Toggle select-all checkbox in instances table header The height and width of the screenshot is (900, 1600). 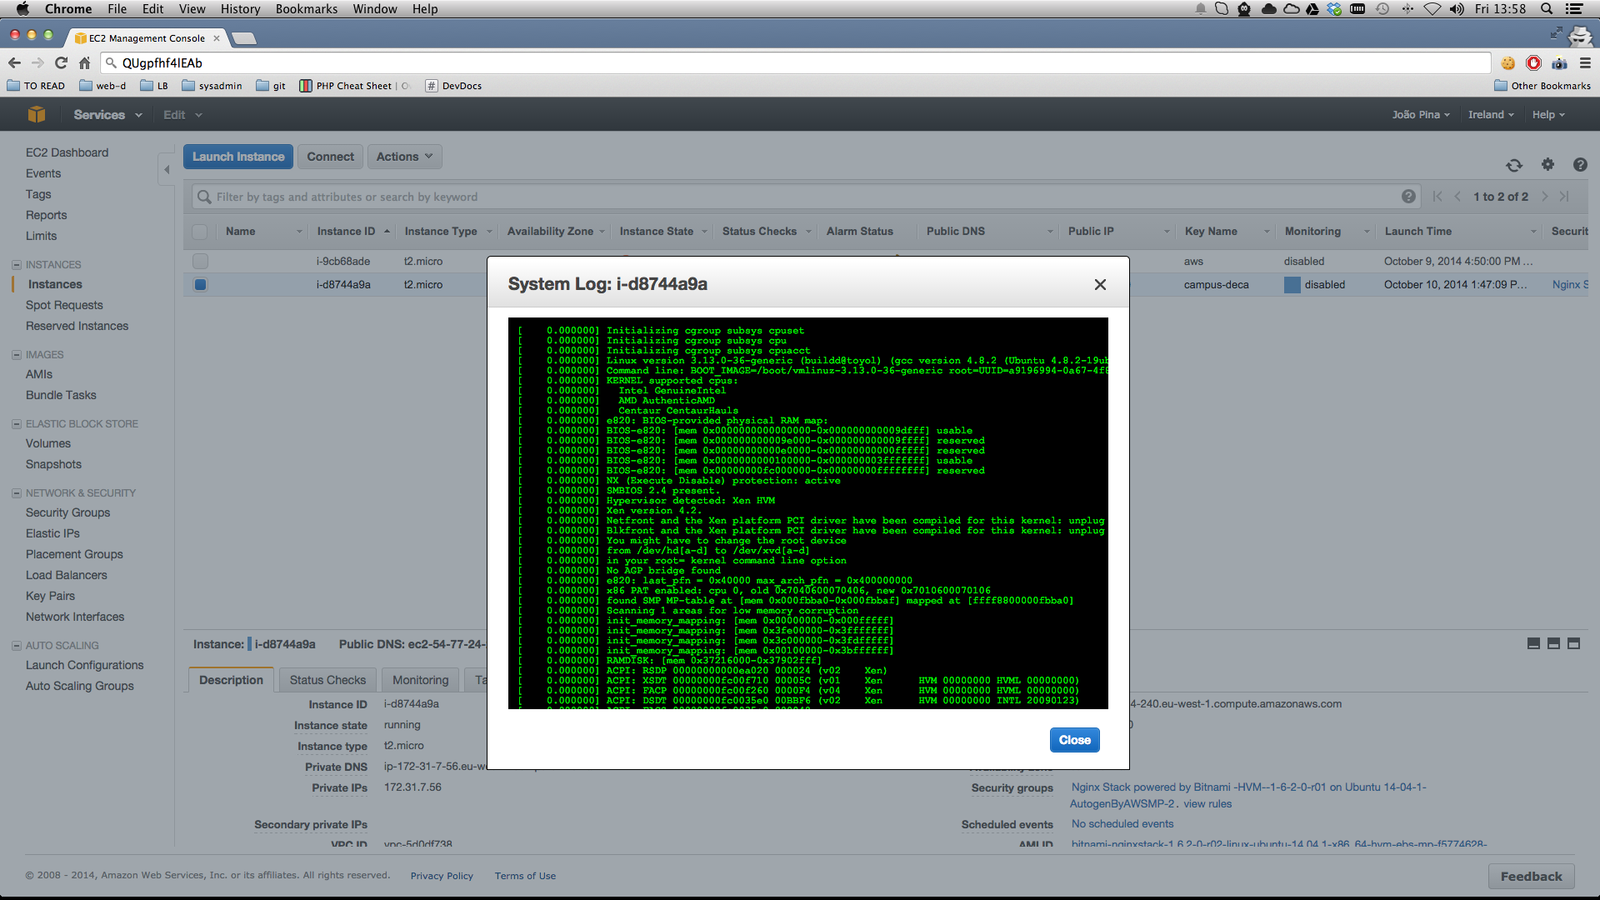pos(200,231)
